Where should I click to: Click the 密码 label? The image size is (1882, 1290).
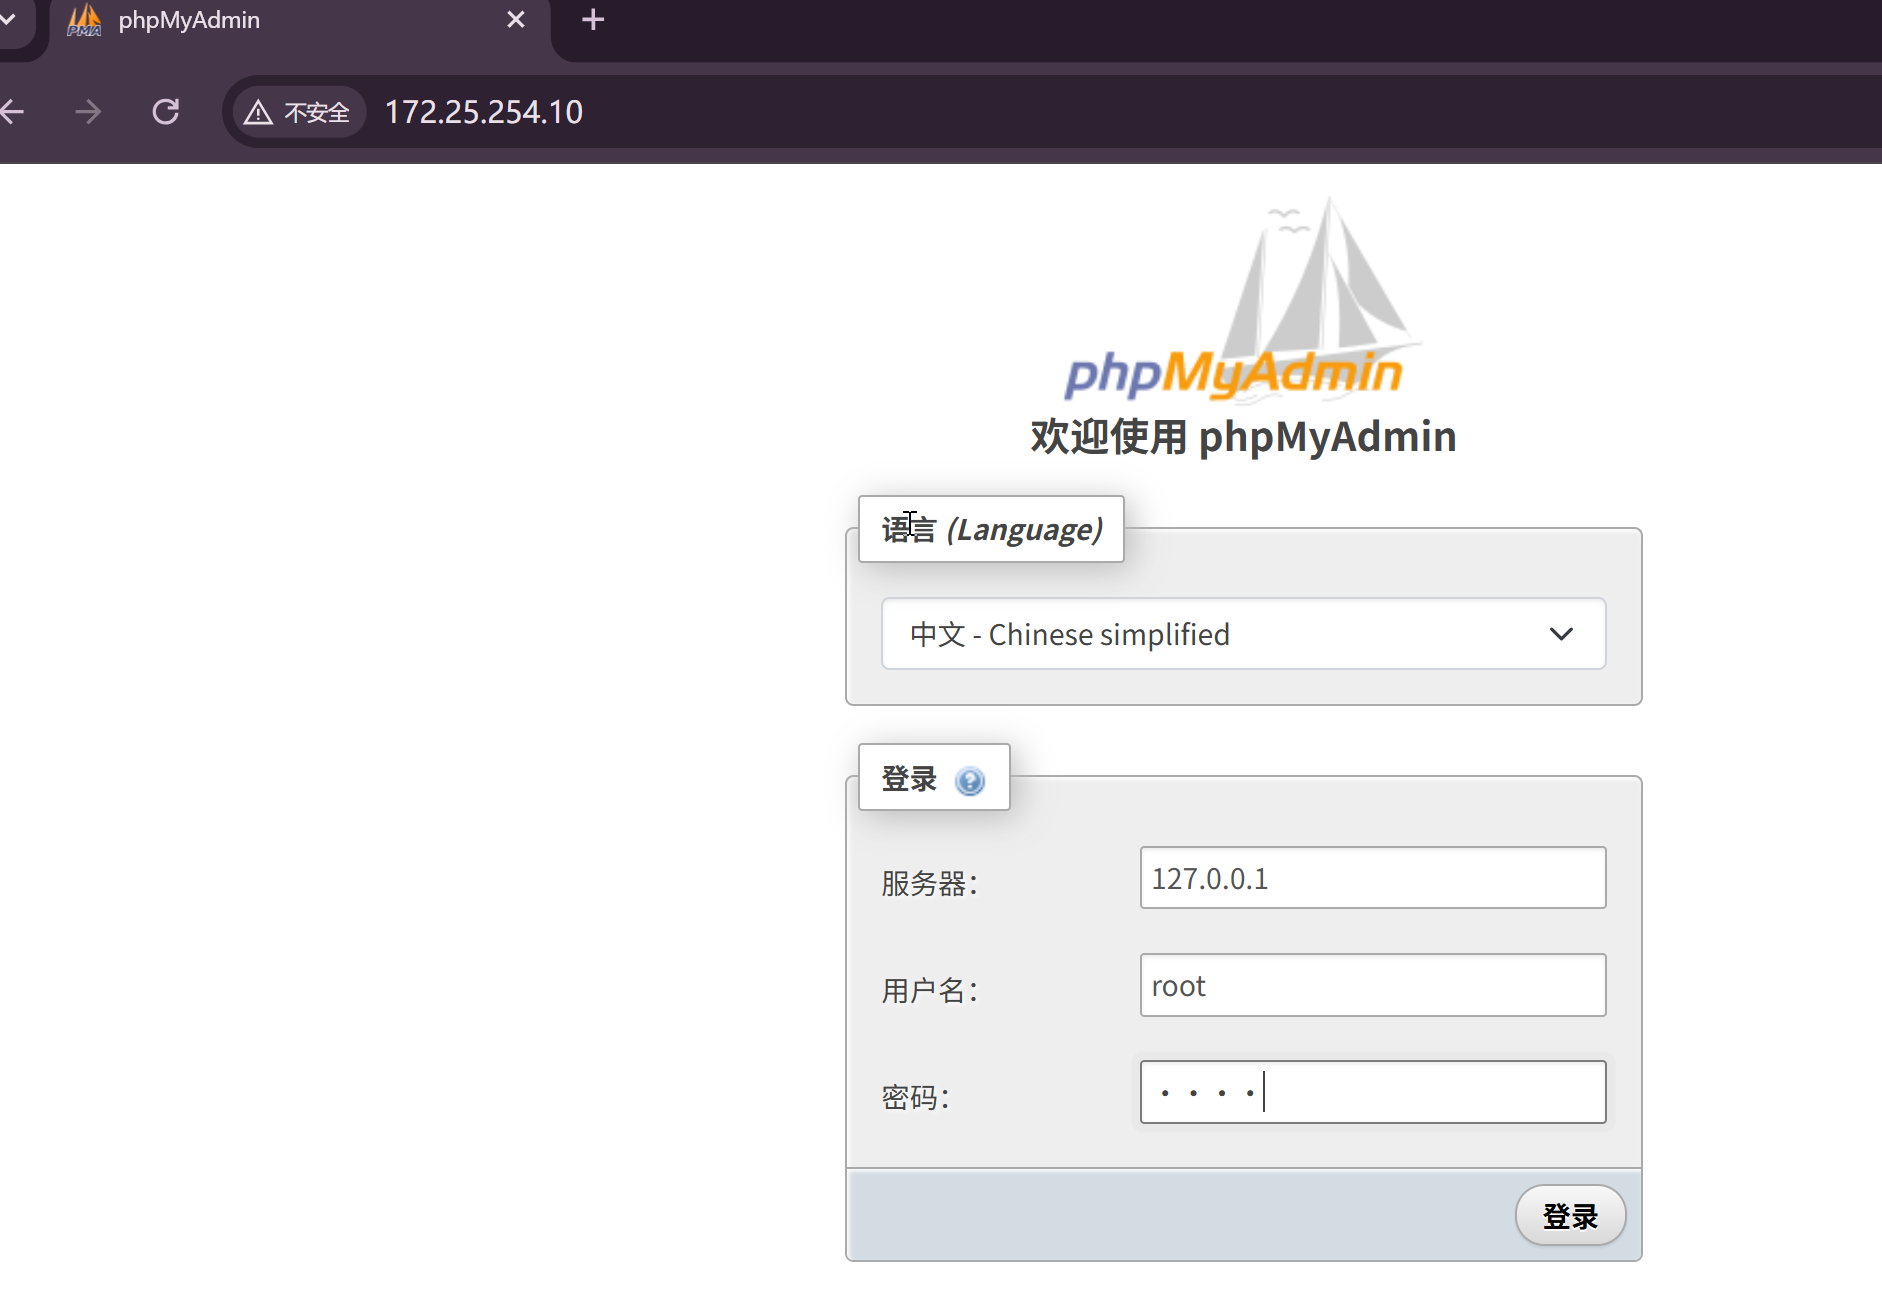(915, 1098)
